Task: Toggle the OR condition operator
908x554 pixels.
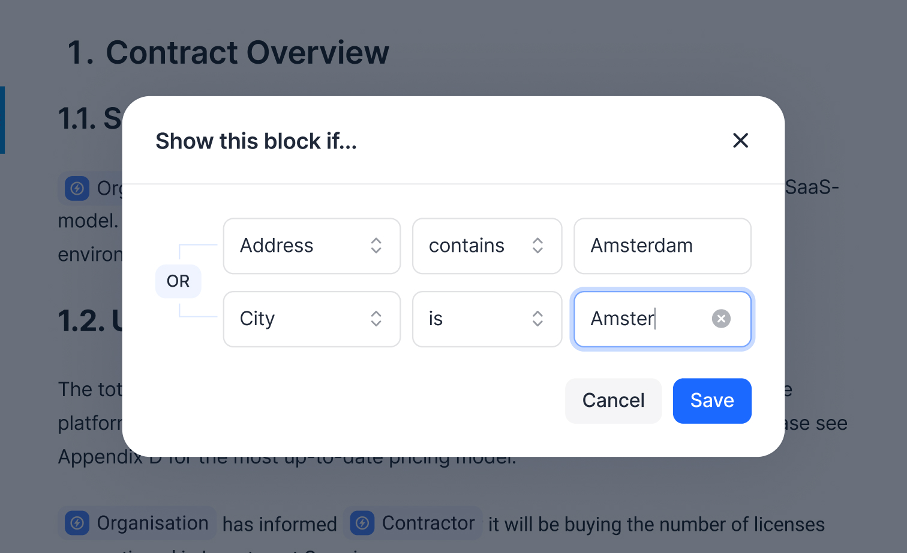Action: [178, 281]
